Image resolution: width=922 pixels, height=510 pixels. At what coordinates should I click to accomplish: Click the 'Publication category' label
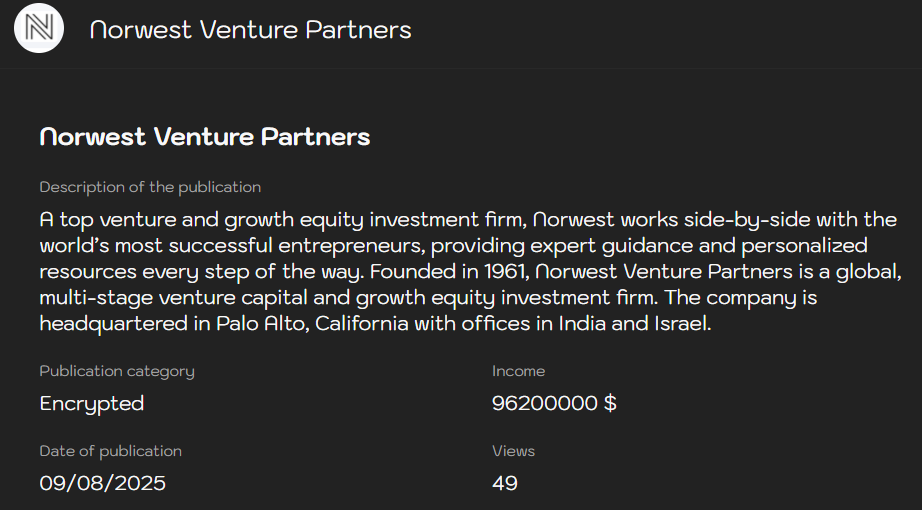point(117,371)
